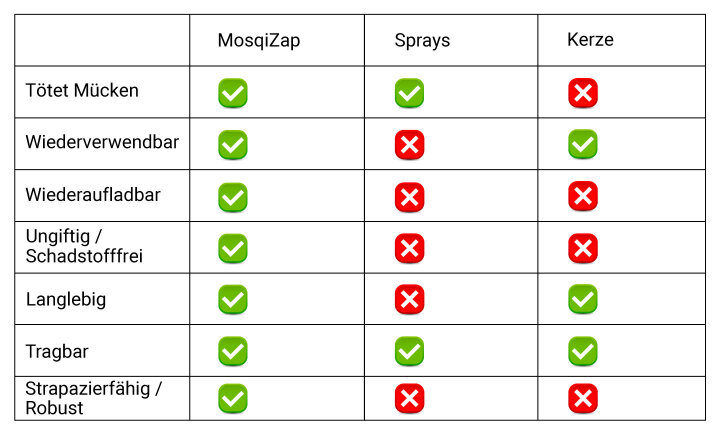The image size is (720, 435).
Task: Click the Langlebig row label
Action: pyautogui.click(x=66, y=299)
